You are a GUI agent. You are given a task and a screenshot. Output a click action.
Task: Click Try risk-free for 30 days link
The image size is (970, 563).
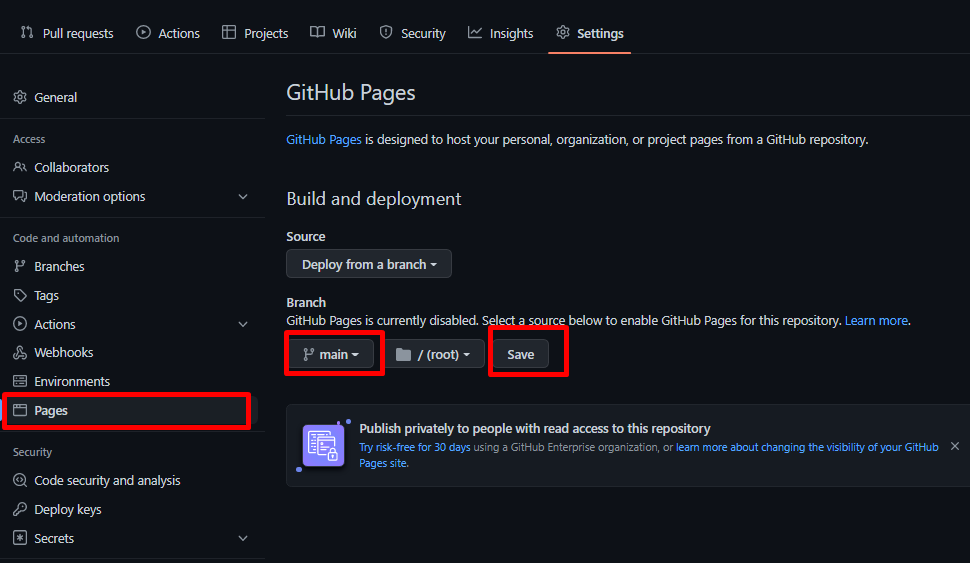point(415,447)
